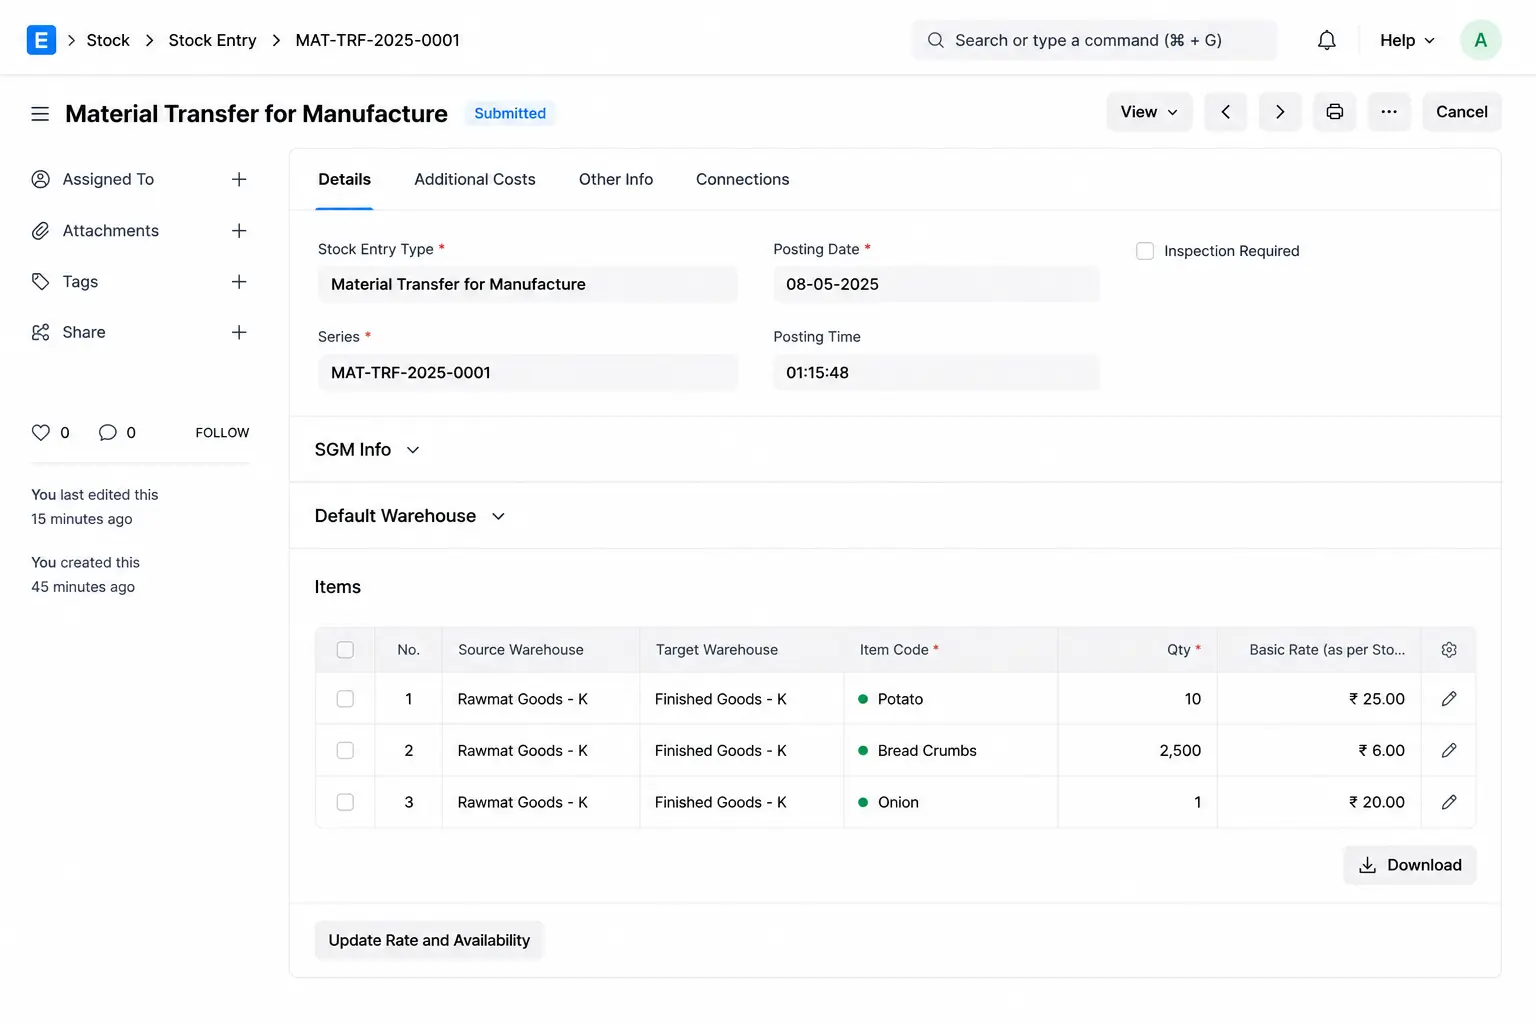Edit the Onion row with pencil
Image resolution: width=1536 pixels, height=1024 pixels.
coord(1449,802)
